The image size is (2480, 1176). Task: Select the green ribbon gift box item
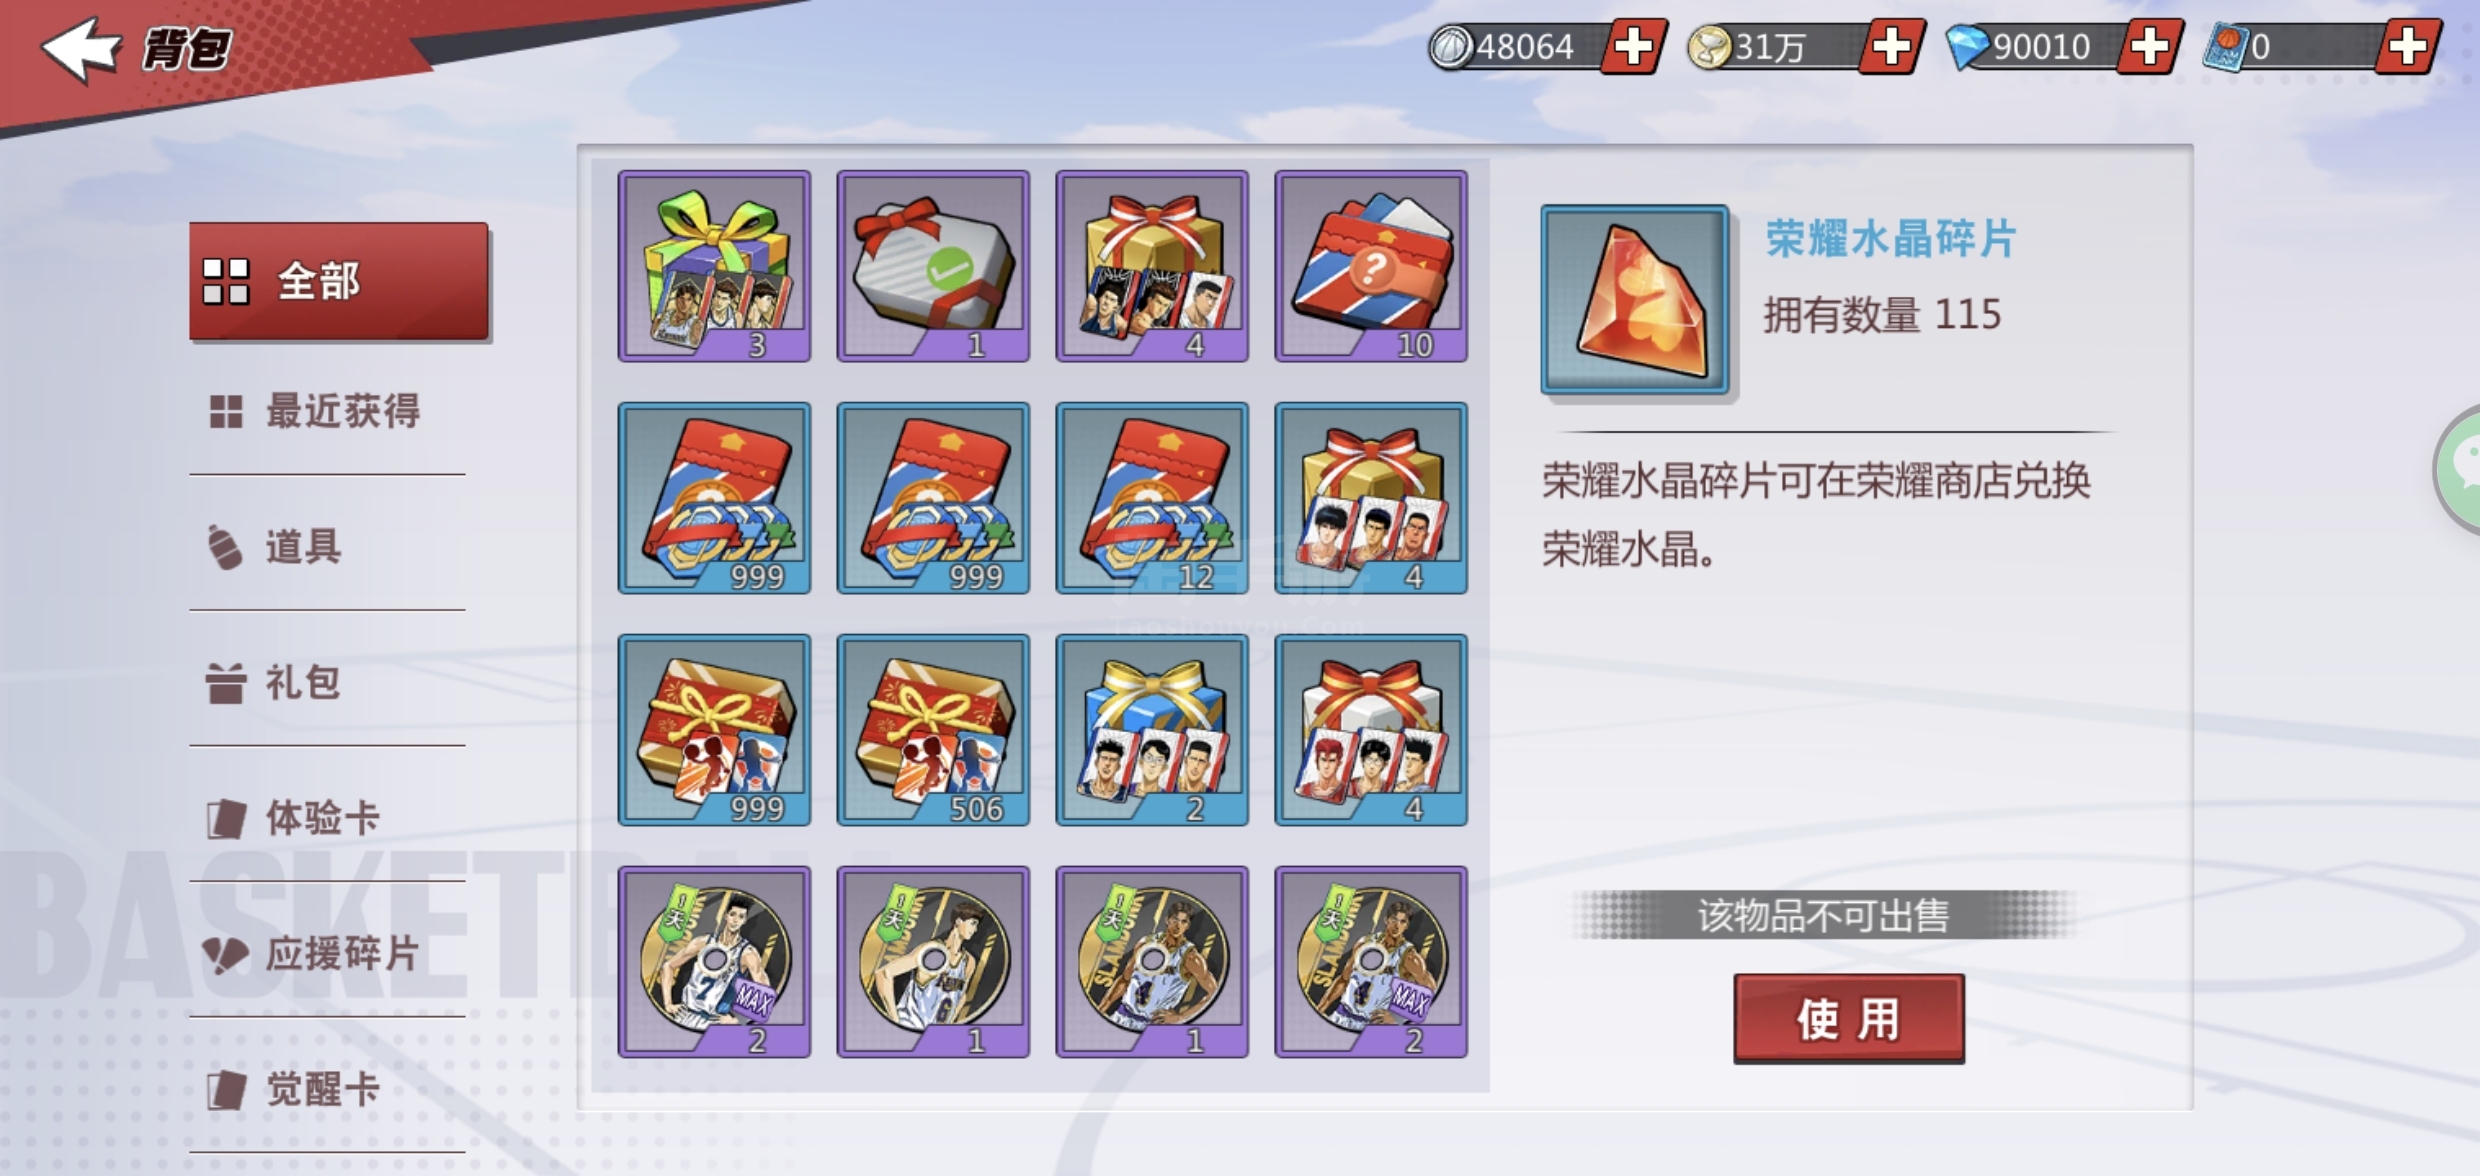[714, 266]
